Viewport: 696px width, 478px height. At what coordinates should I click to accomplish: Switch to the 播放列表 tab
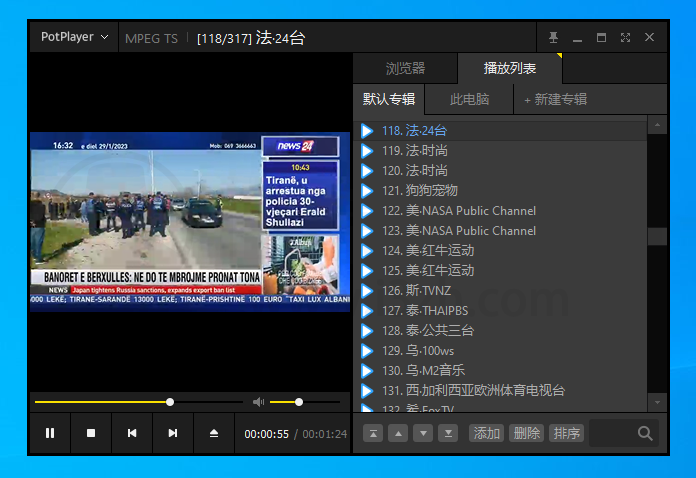[x=510, y=68]
